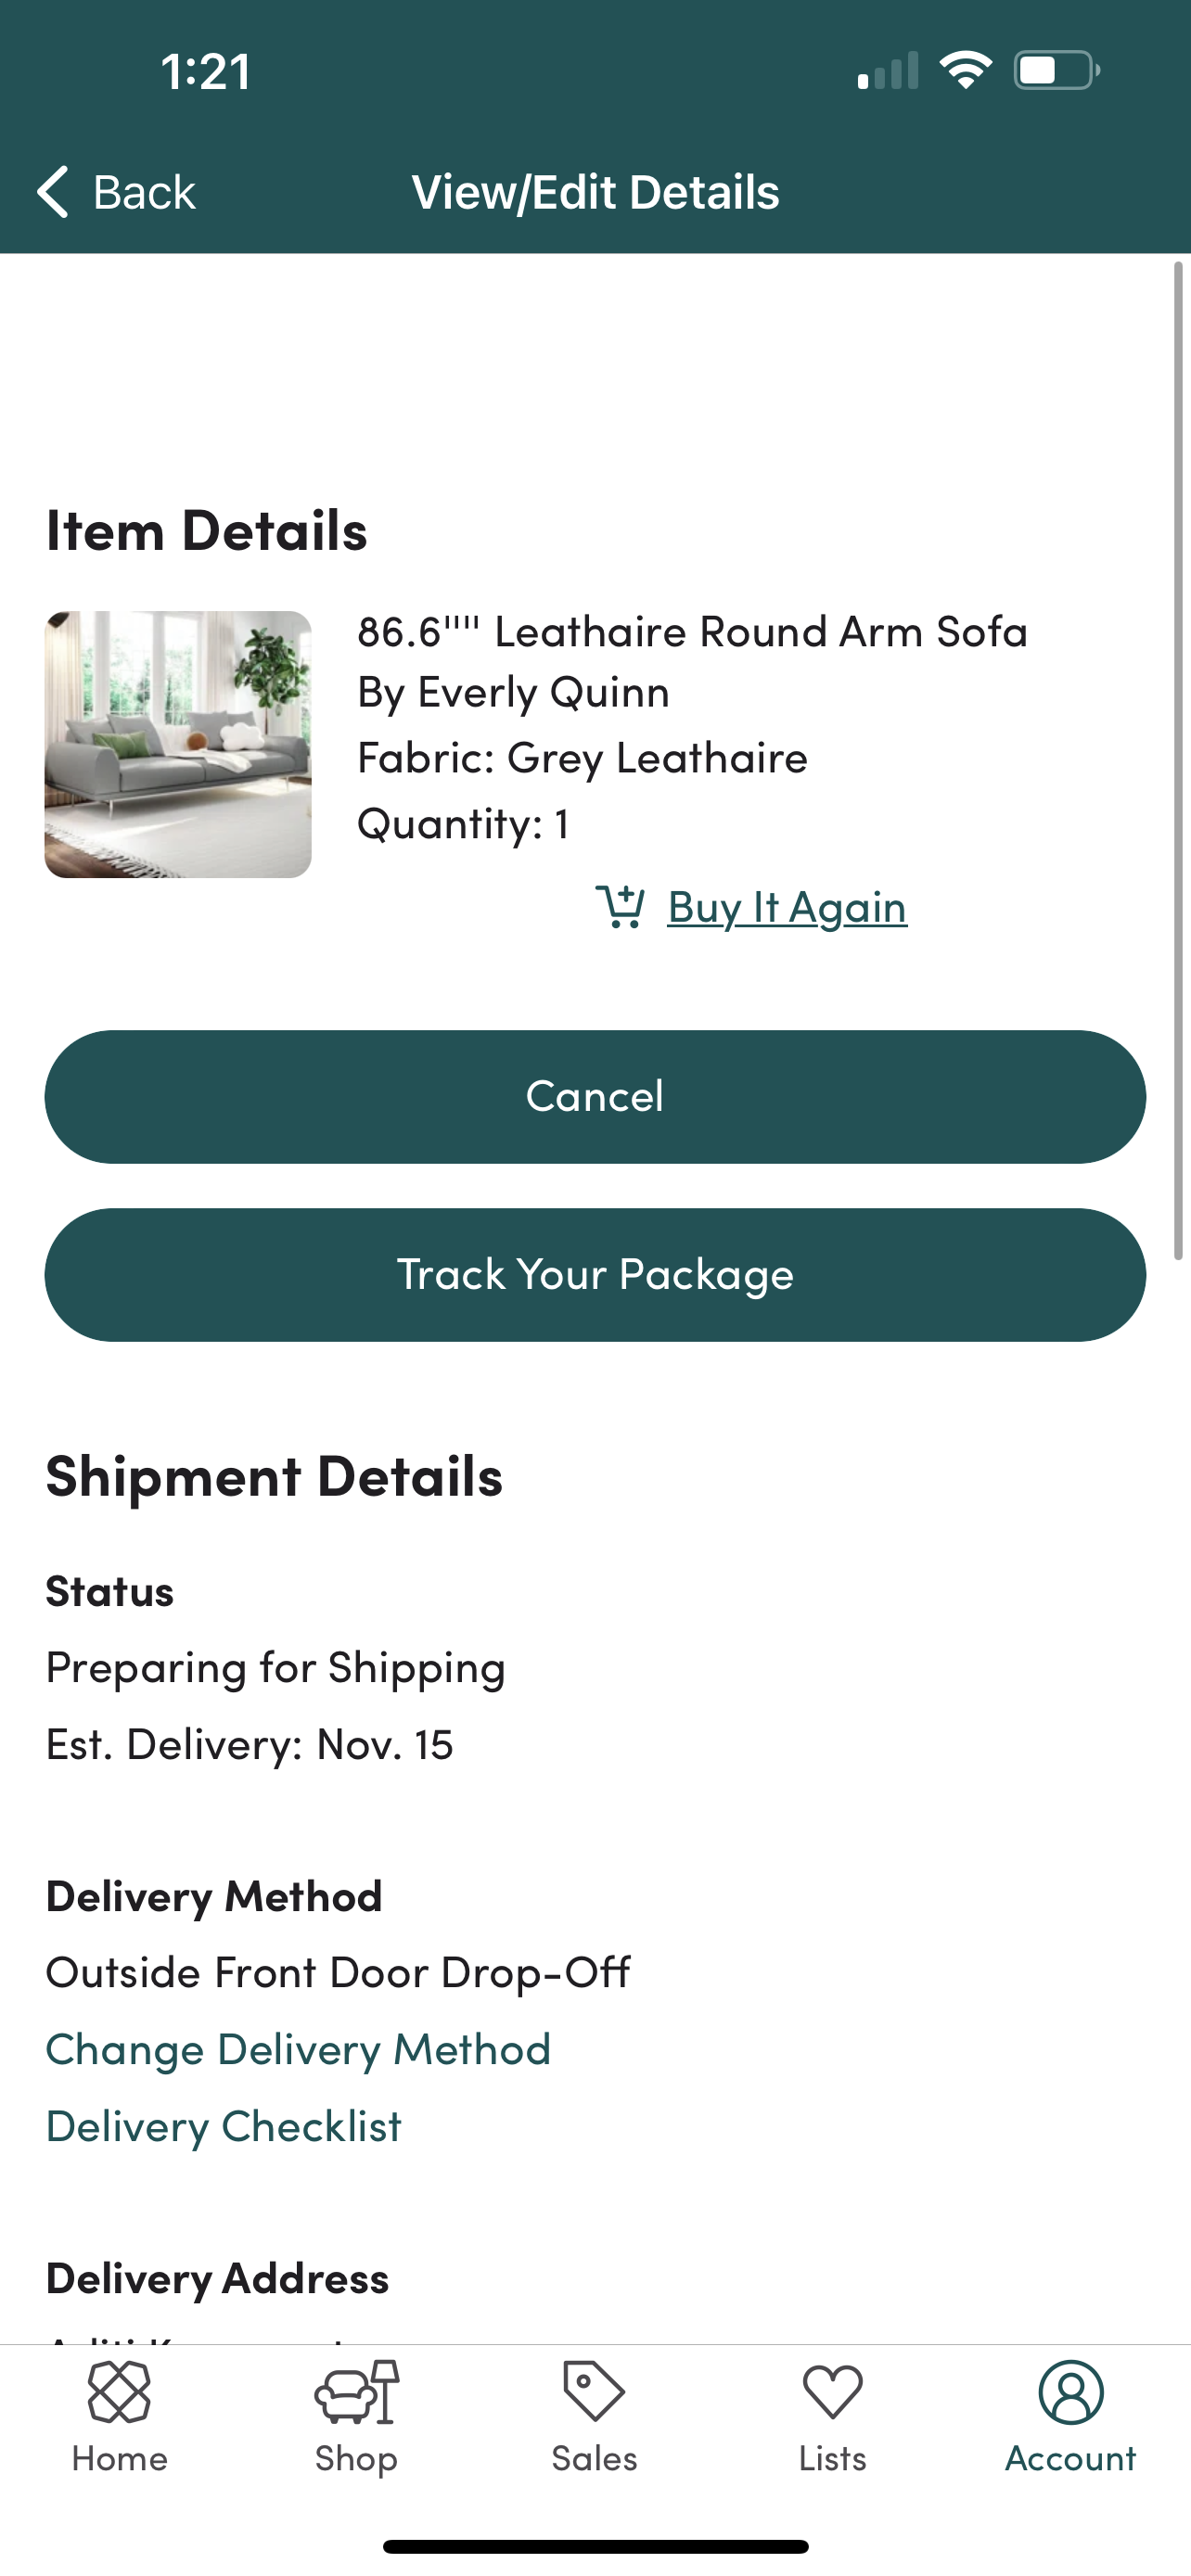Tap the Shop sofa-and-lamp icon
The width and height of the screenshot is (1191, 2576).
(356, 2392)
